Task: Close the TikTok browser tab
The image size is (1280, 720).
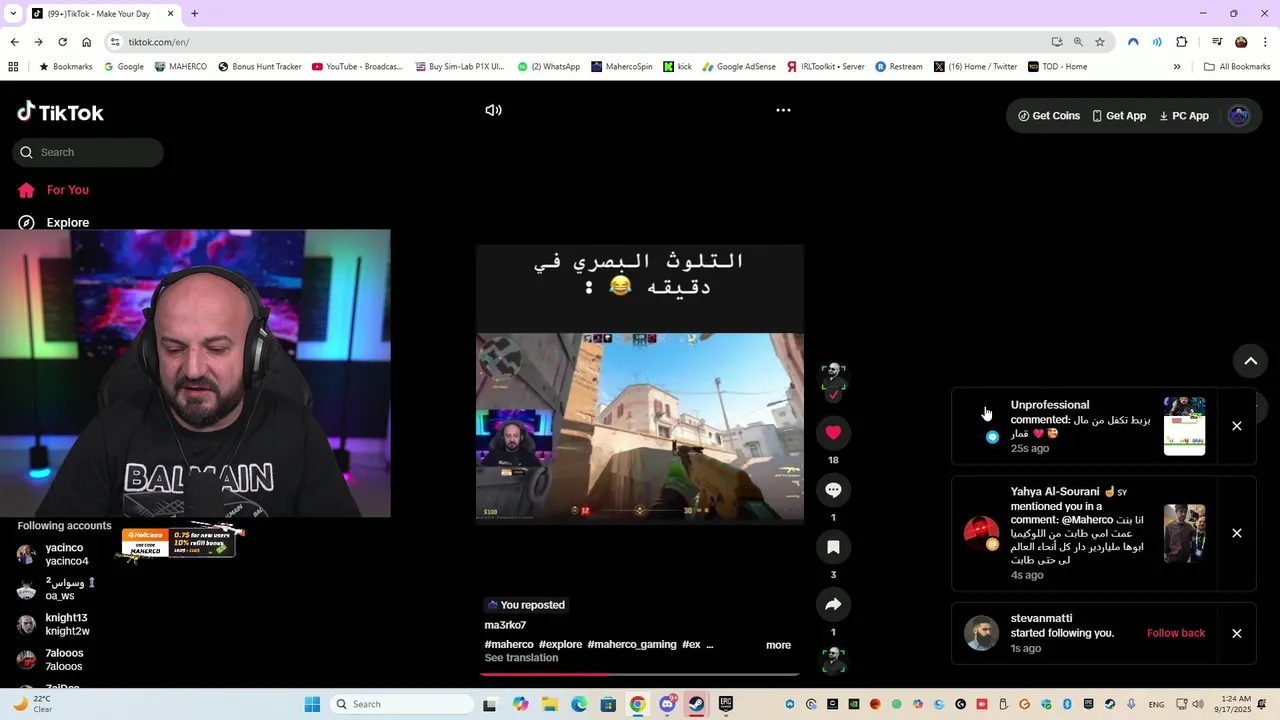Action: [x=170, y=14]
